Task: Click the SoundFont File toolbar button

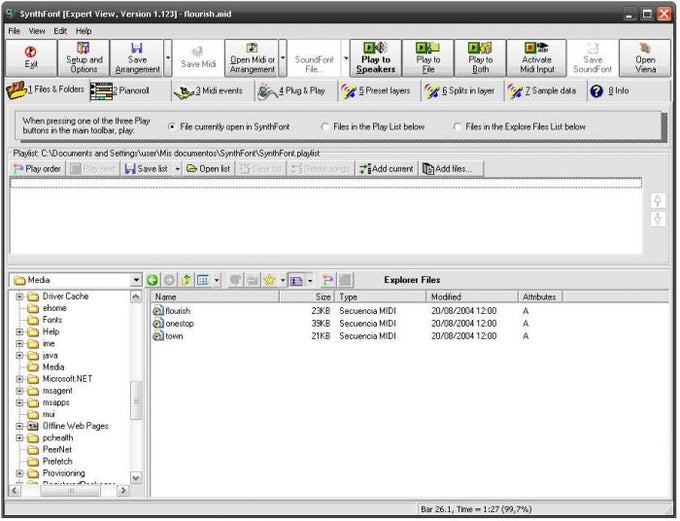Action: (x=314, y=58)
